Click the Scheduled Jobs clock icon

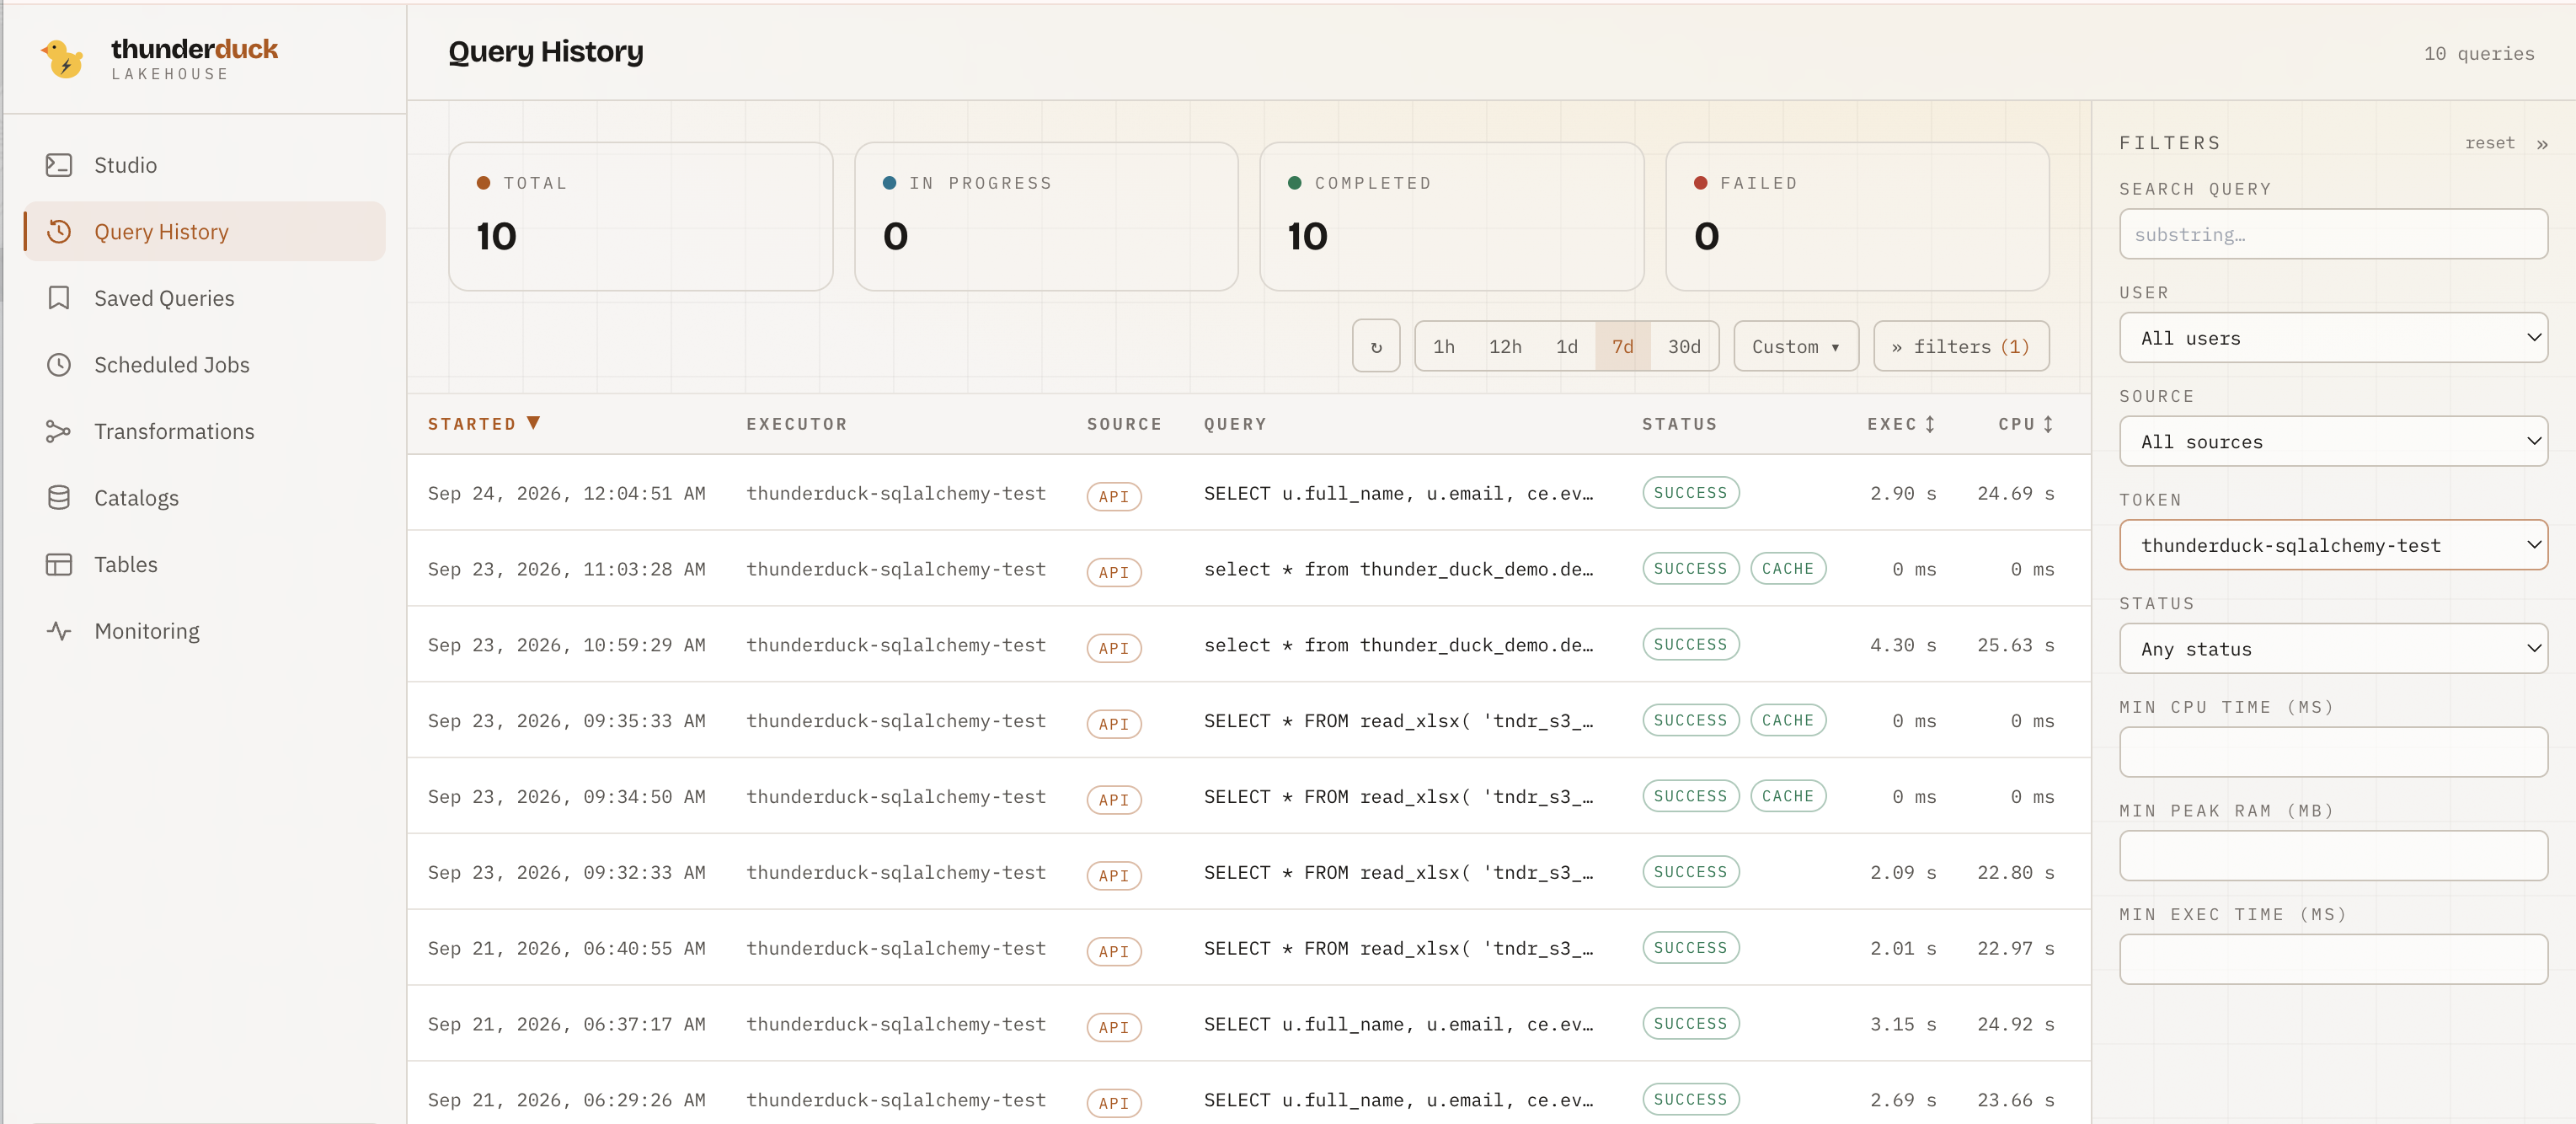[x=59, y=365]
